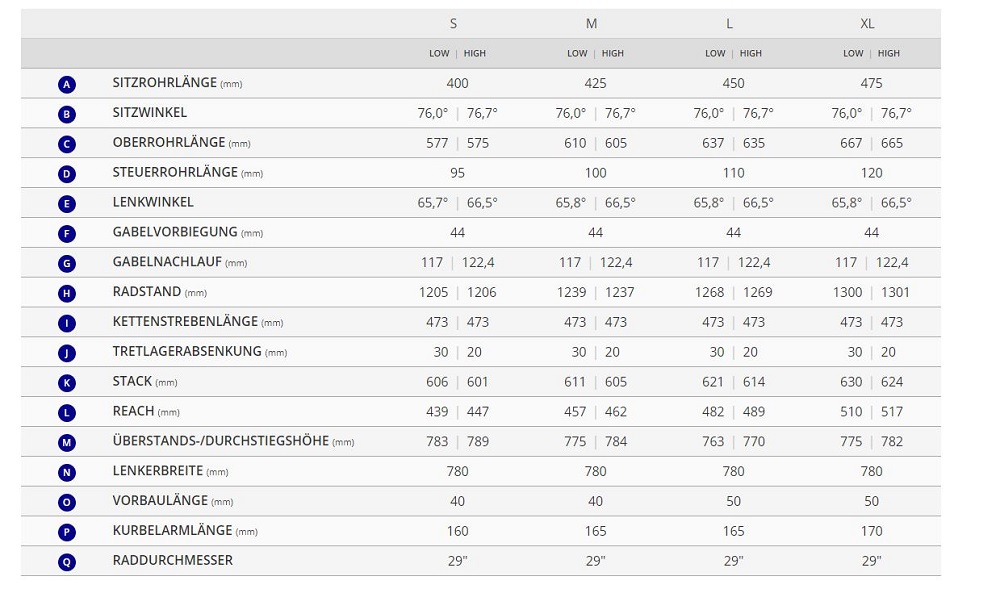Click the K badge beside Stack
This screenshot has width=1000, height=589.
pyautogui.click(x=67, y=382)
